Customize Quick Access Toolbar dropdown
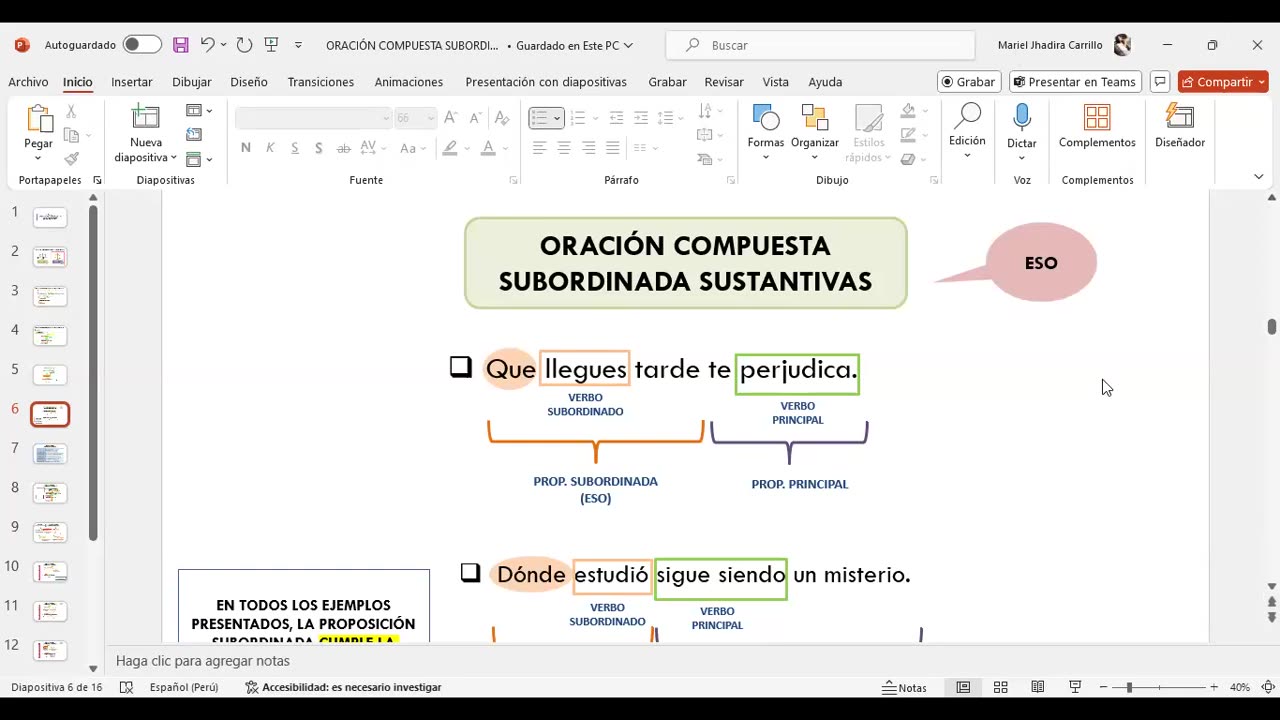The height and width of the screenshot is (720, 1280). [x=298, y=45]
